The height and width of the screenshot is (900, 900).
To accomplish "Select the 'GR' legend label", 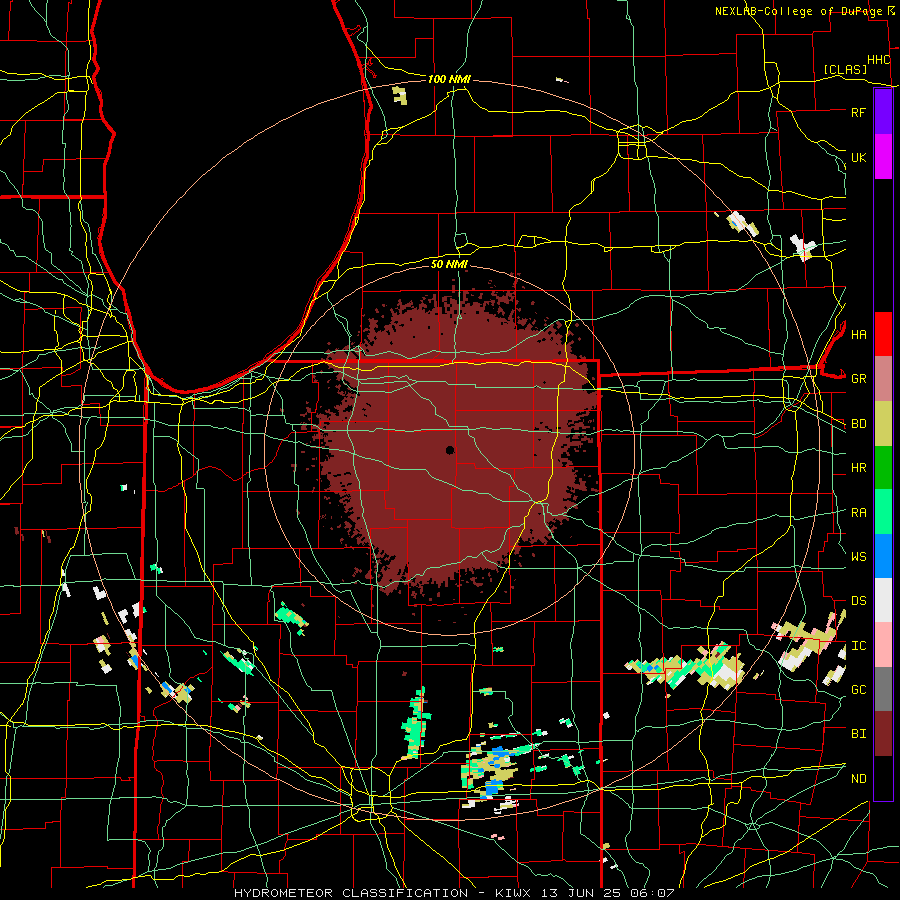I will click(858, 379).
